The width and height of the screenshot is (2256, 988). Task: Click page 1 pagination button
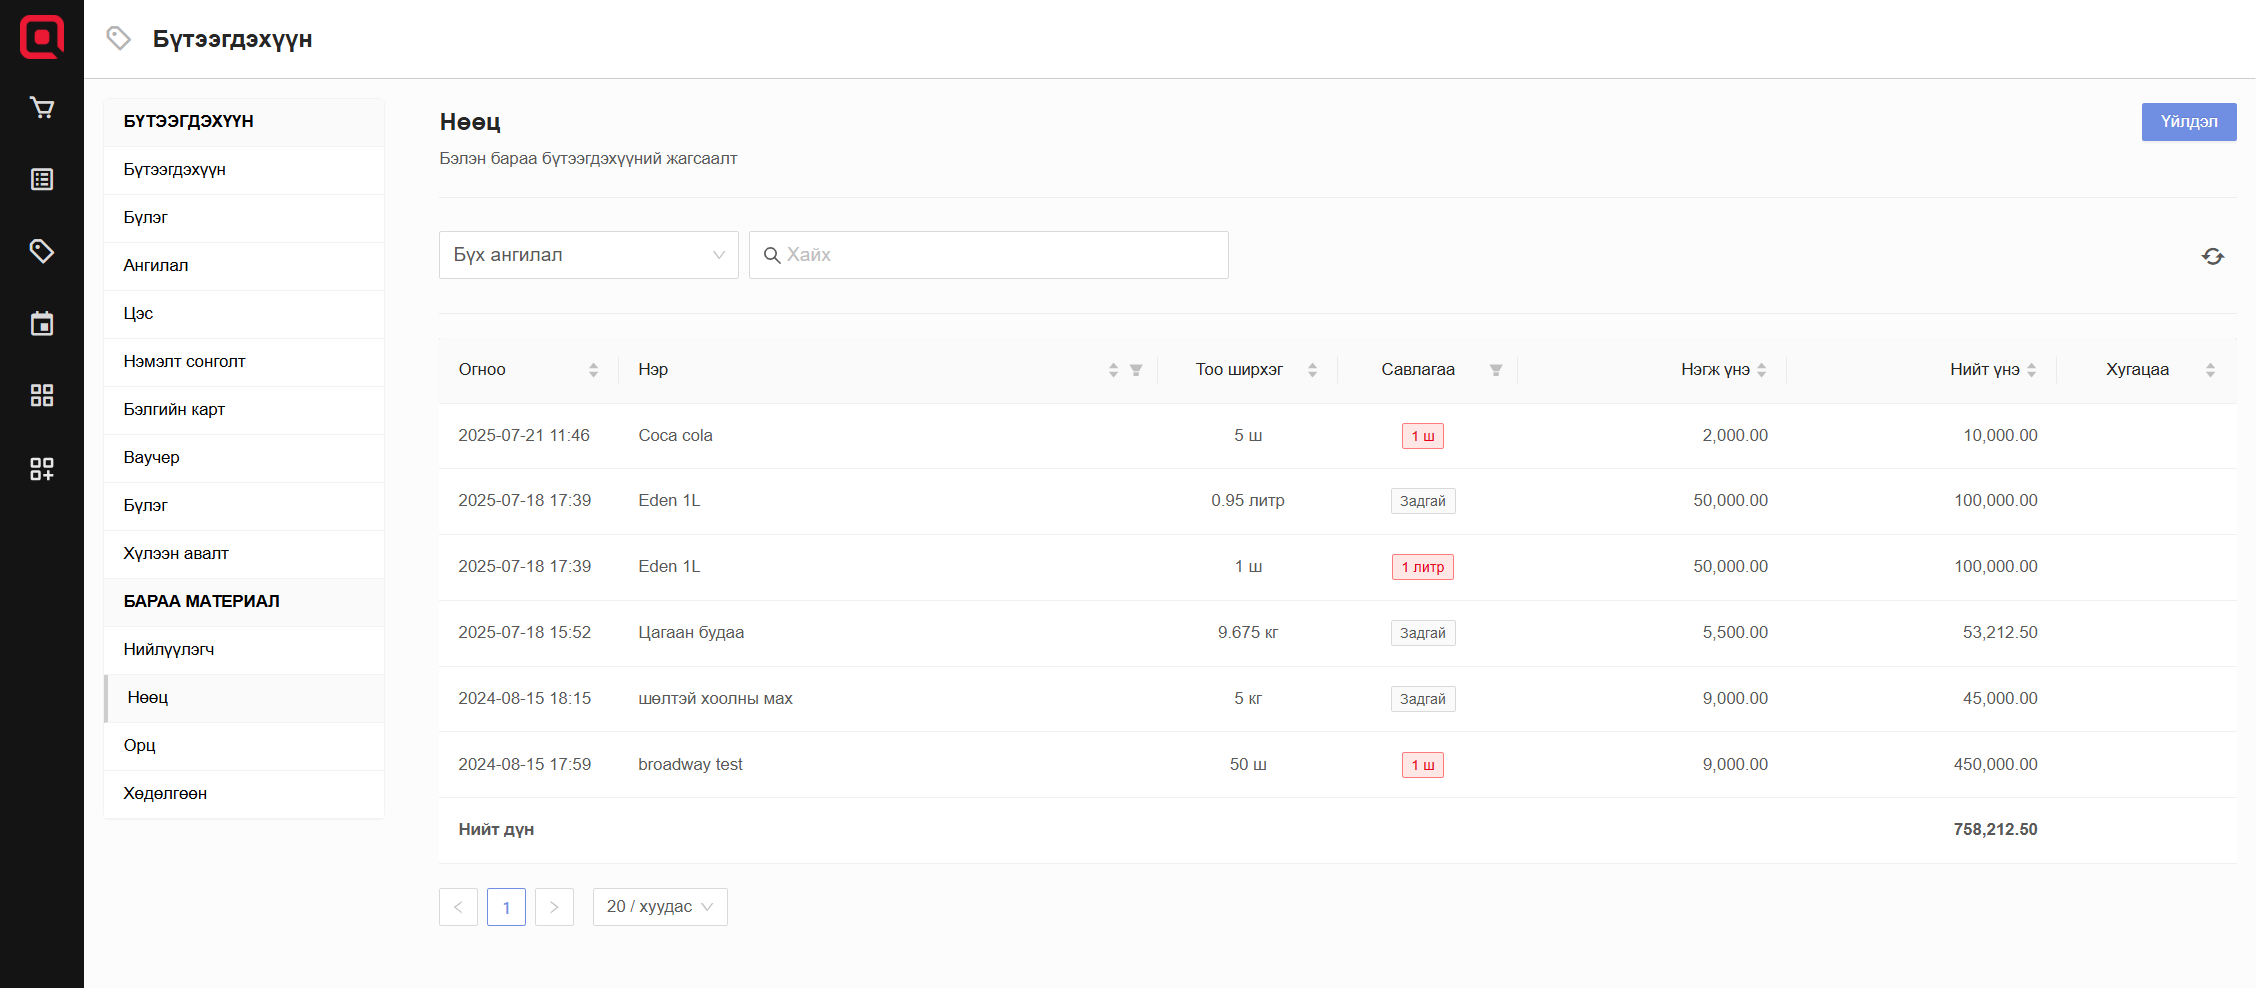[506, 907]
